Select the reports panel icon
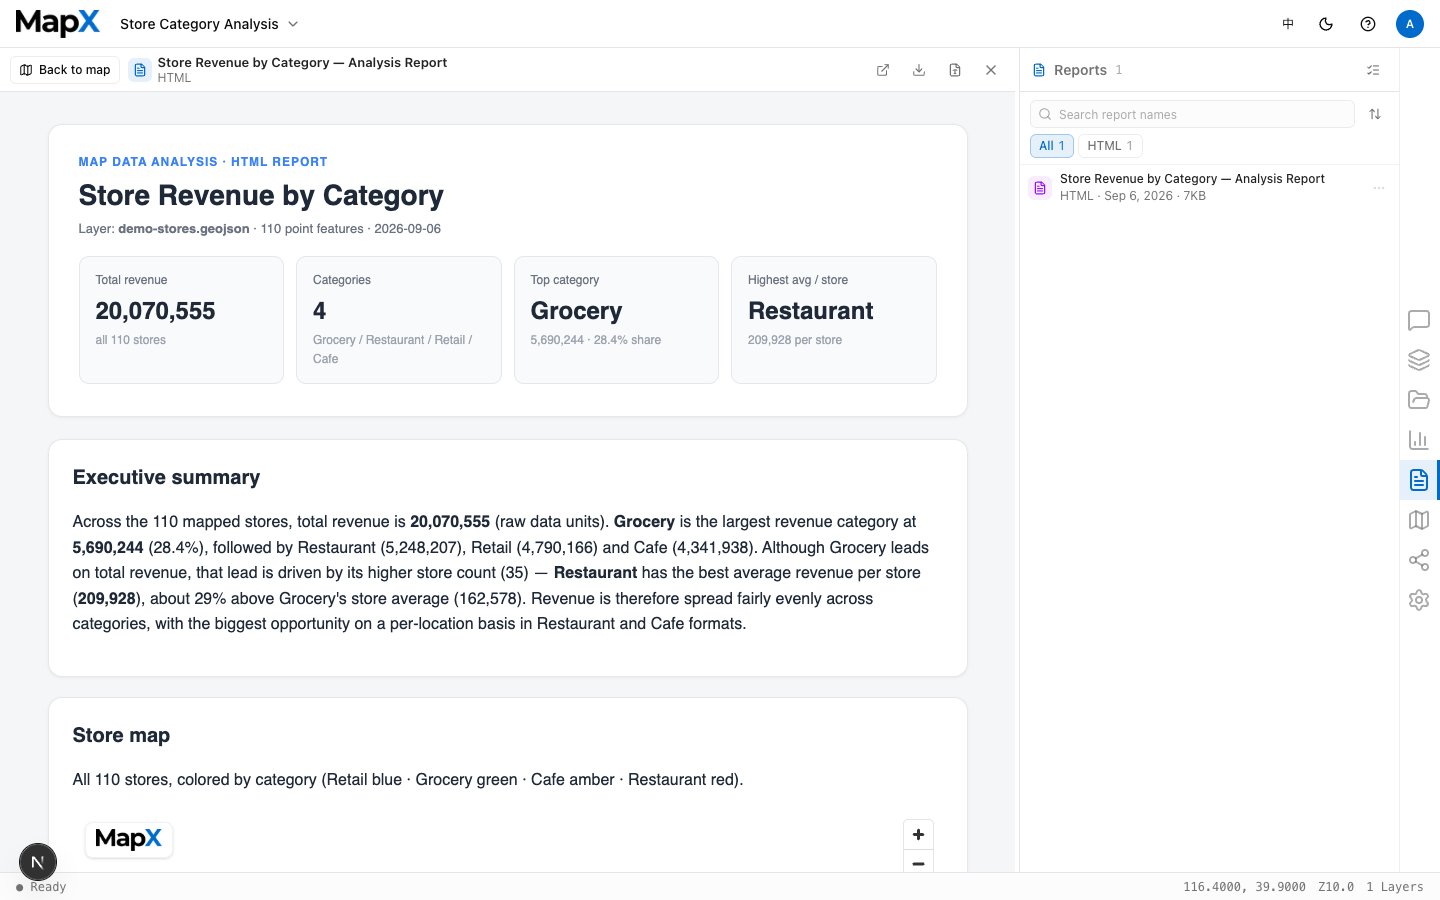This screenshot has height=900, width=1440. tap(1419, 480)
